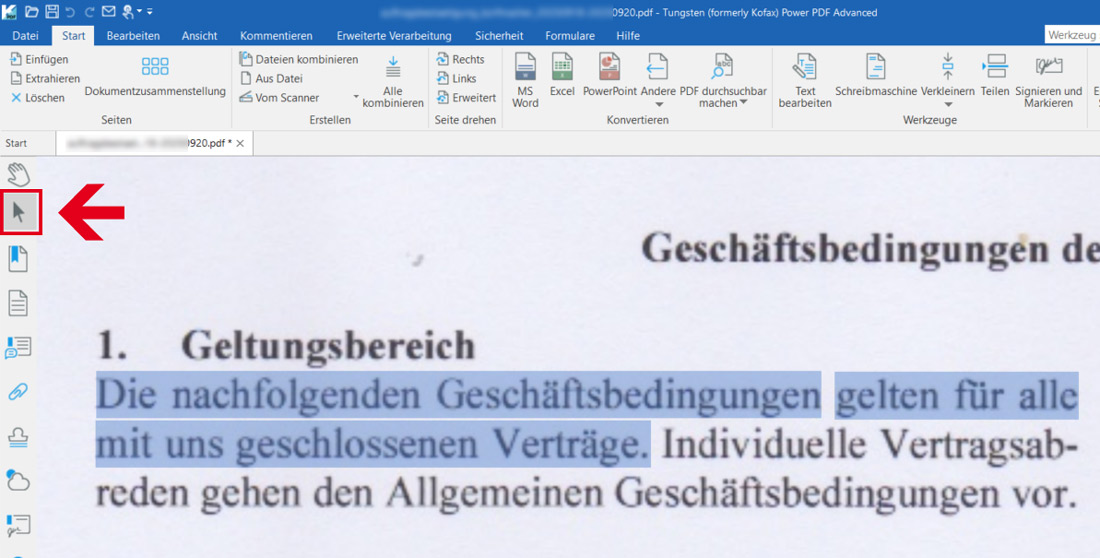Expand the Verkleinern dropdown
The height and width of the screenshot is (558, 1100).
(x=948, y=104)
